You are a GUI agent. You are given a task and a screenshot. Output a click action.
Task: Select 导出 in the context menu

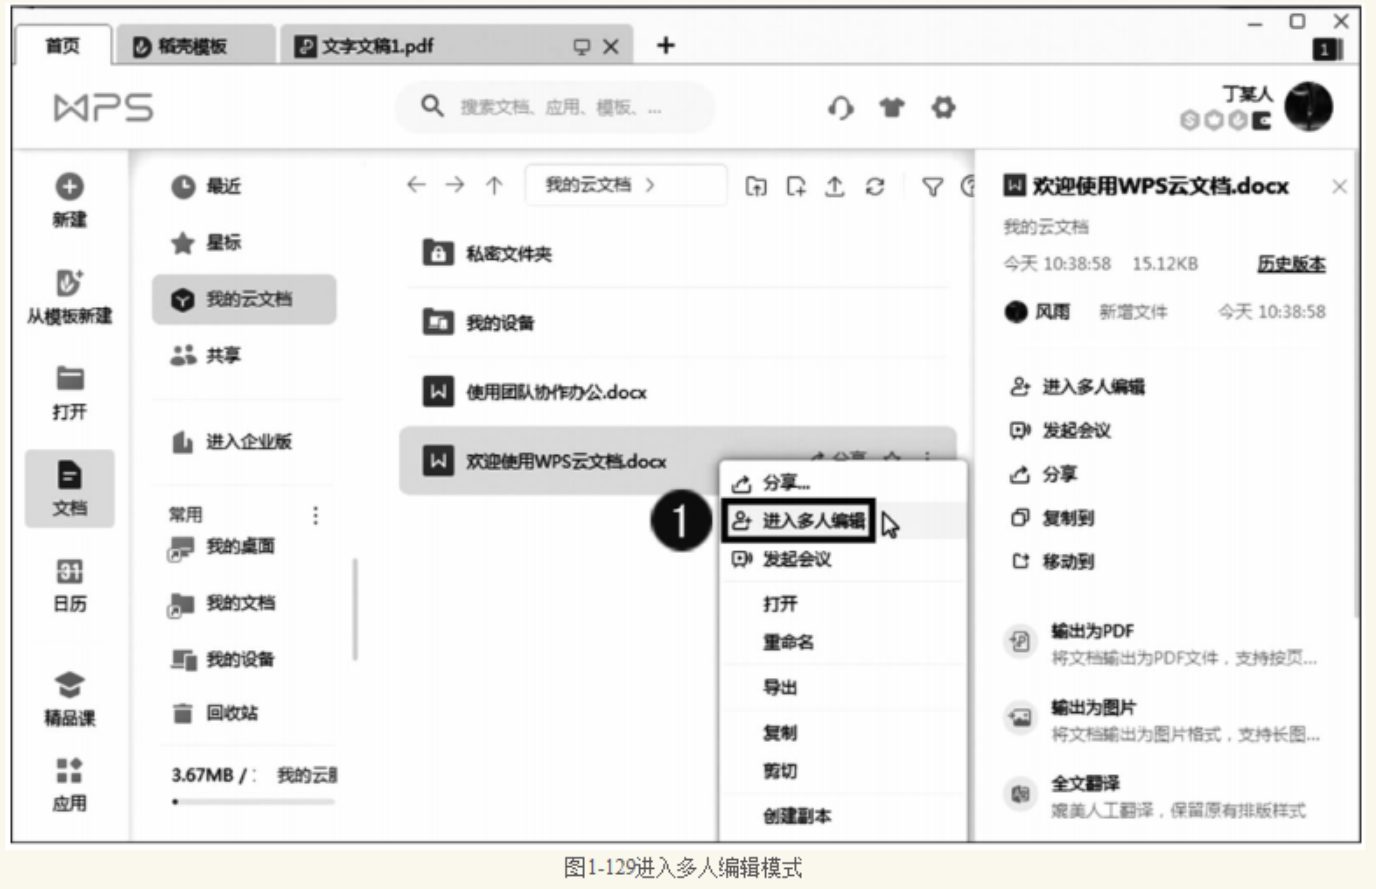coord(843,687)
